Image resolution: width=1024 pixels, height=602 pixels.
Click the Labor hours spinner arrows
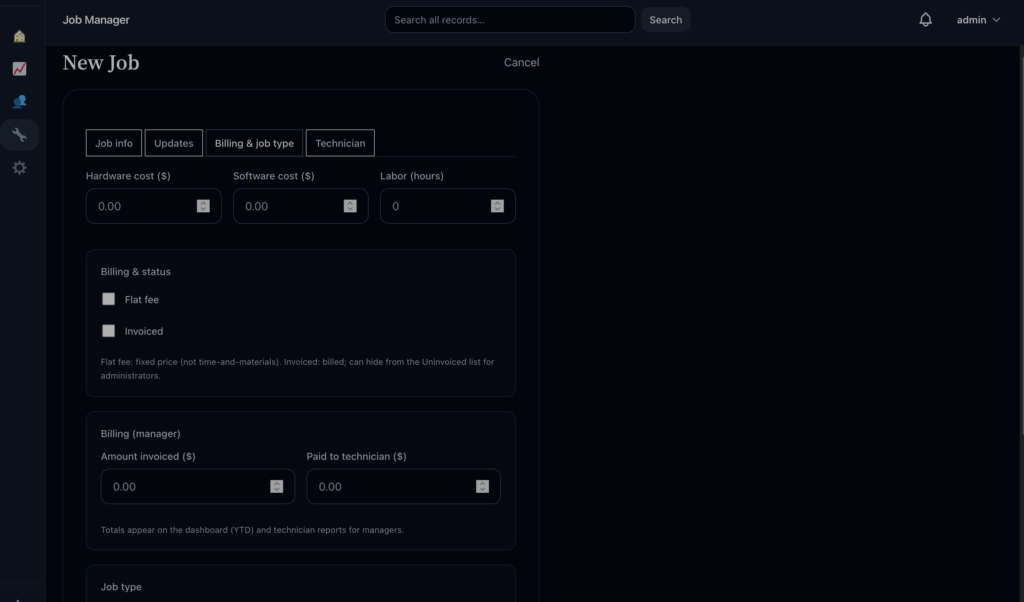pos(497,206)
